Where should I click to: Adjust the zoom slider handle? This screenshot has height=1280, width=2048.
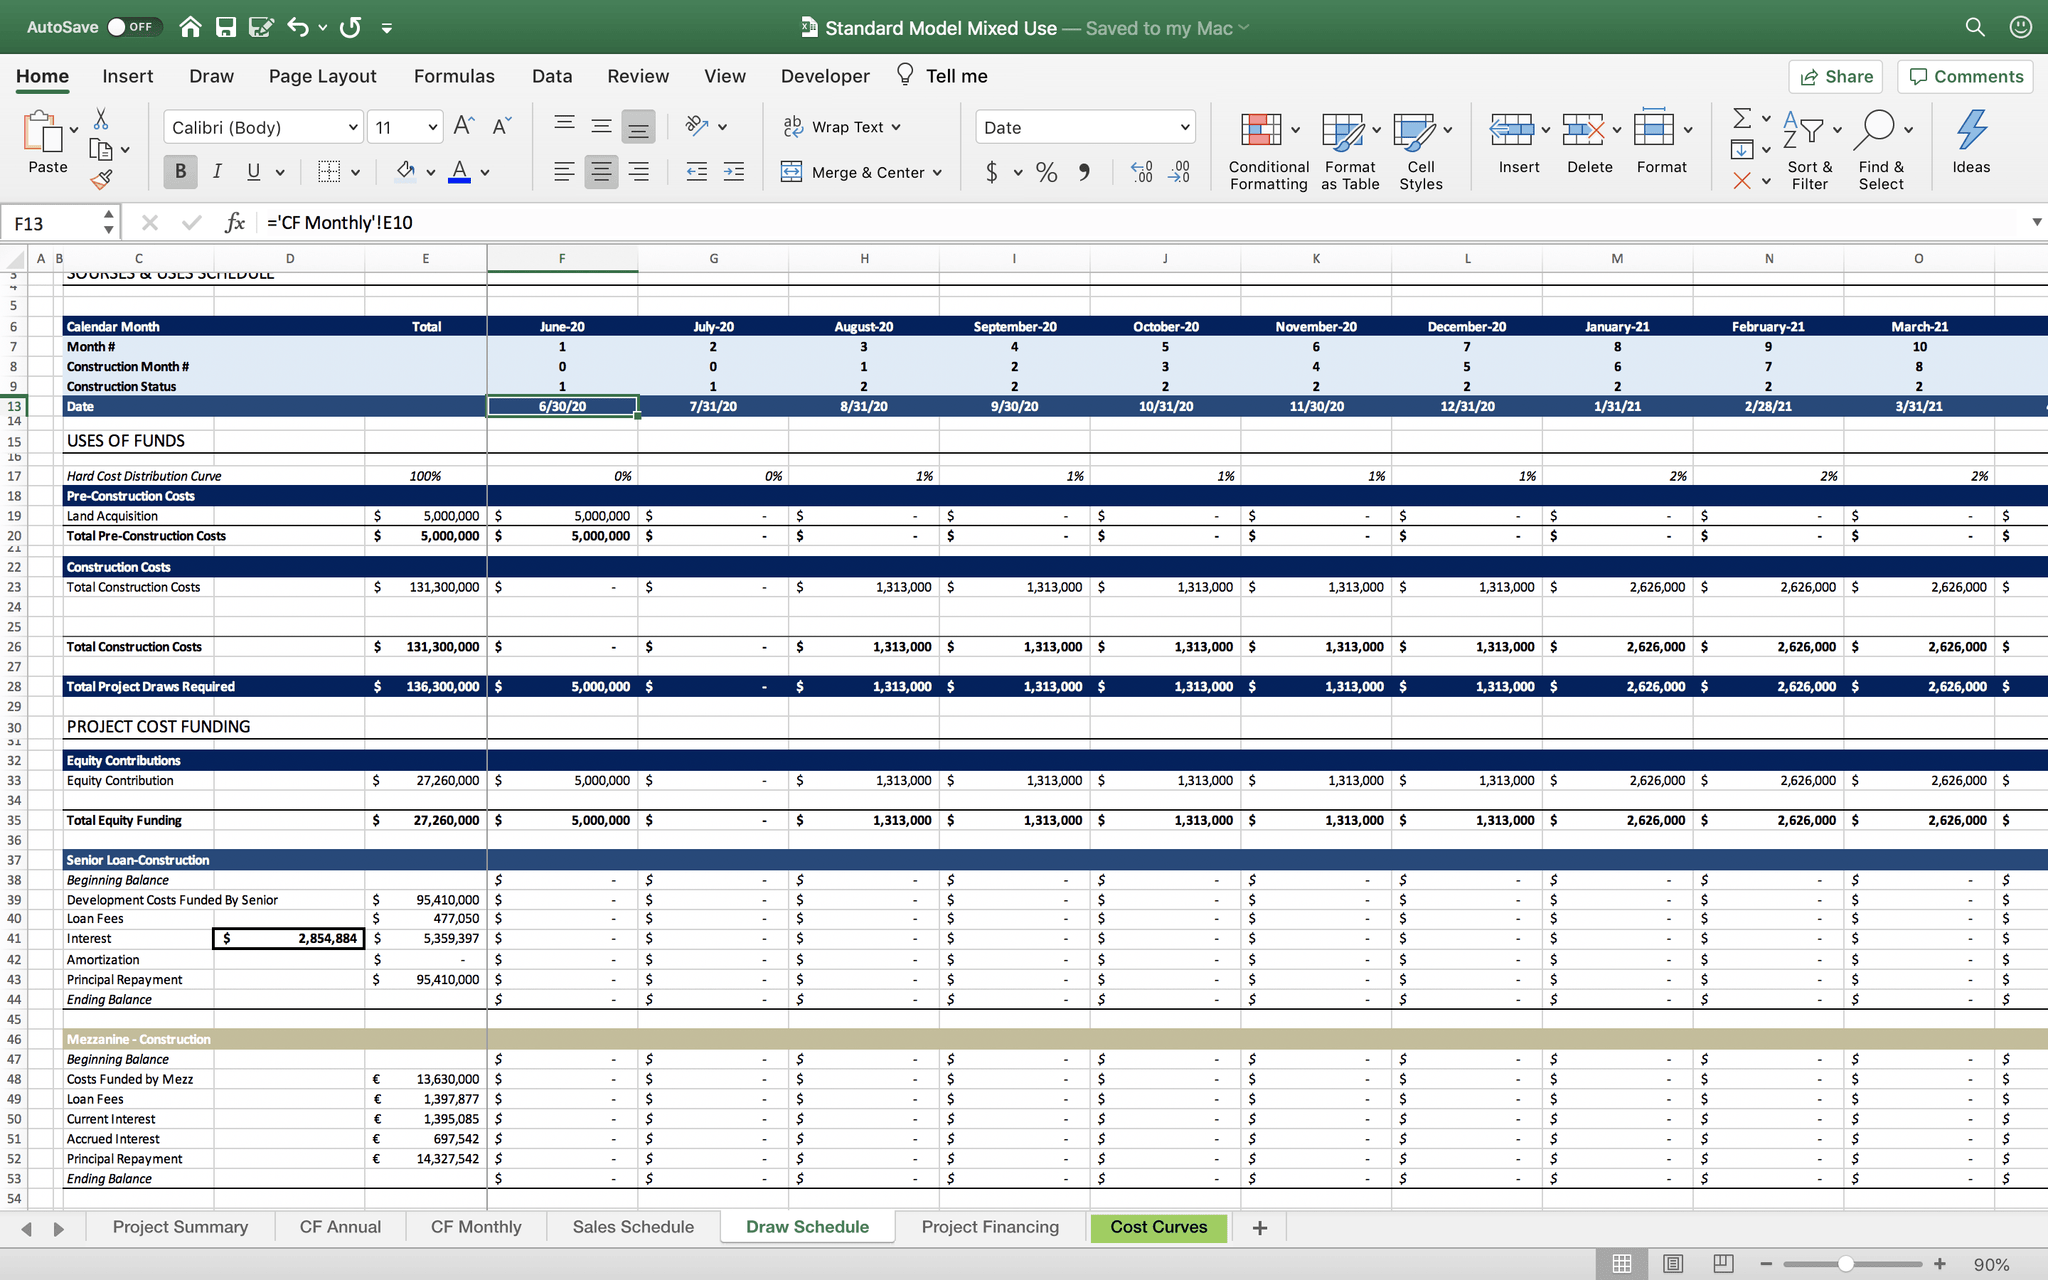[1846, 1264]
